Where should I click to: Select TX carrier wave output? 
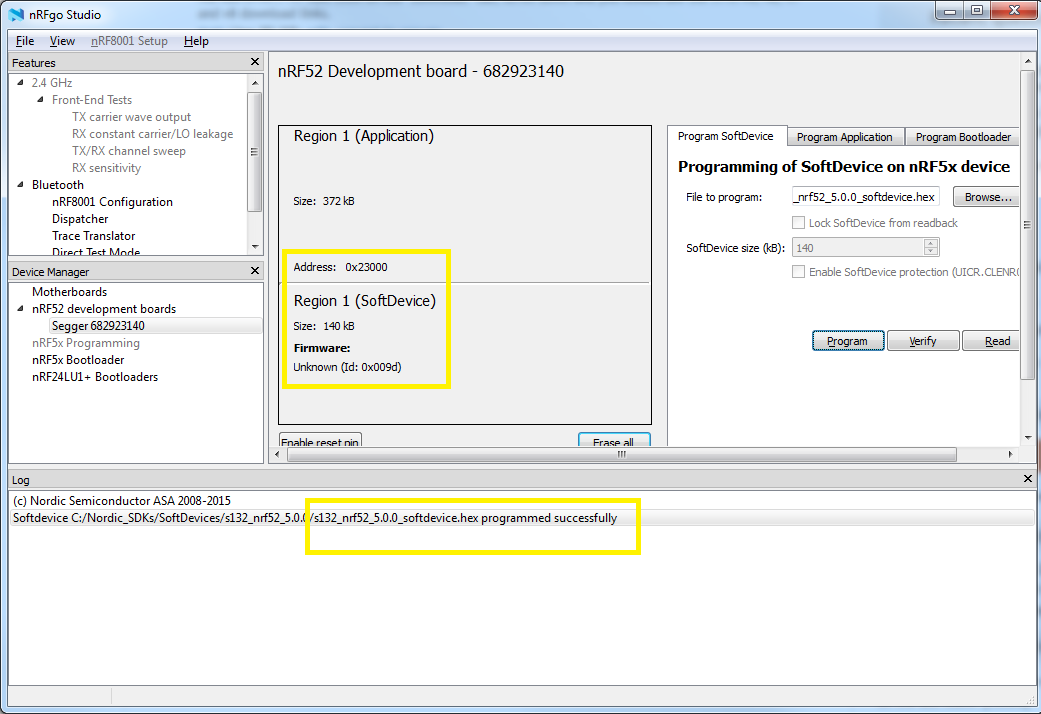click(131, 117)
